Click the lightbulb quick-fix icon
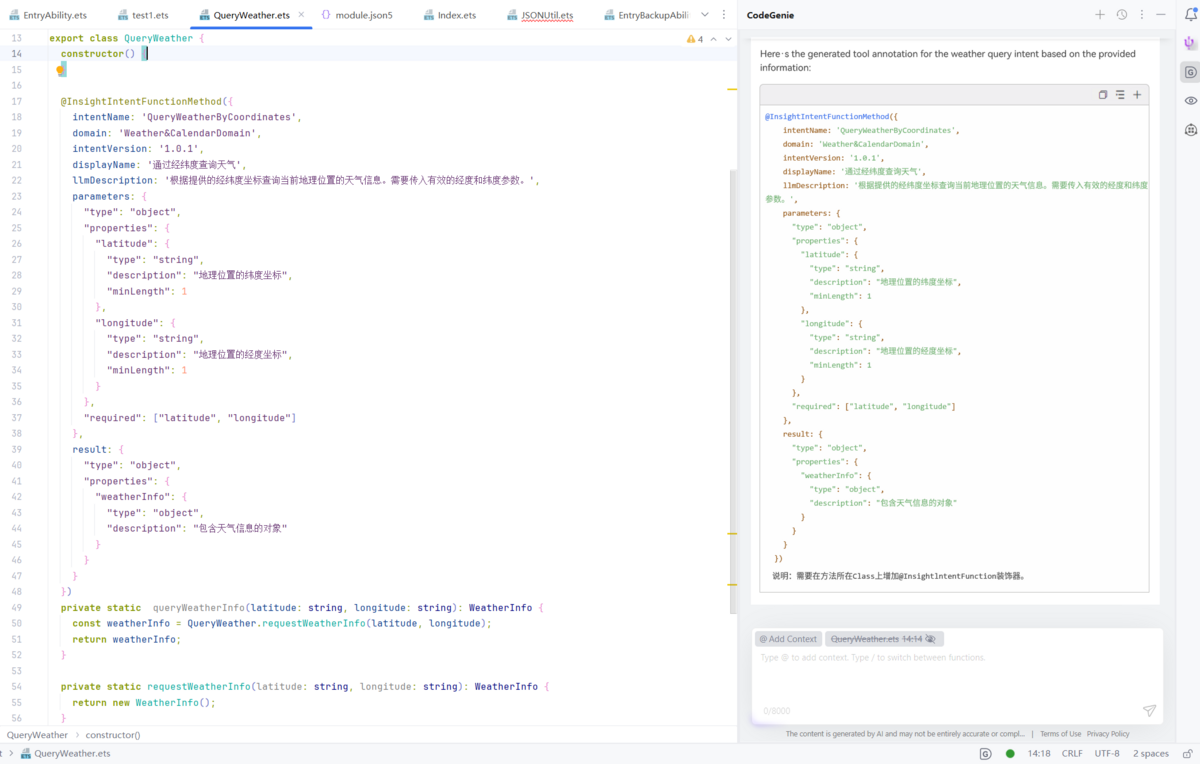Screen dimensions: 1200x764 (x=61, y=70)
